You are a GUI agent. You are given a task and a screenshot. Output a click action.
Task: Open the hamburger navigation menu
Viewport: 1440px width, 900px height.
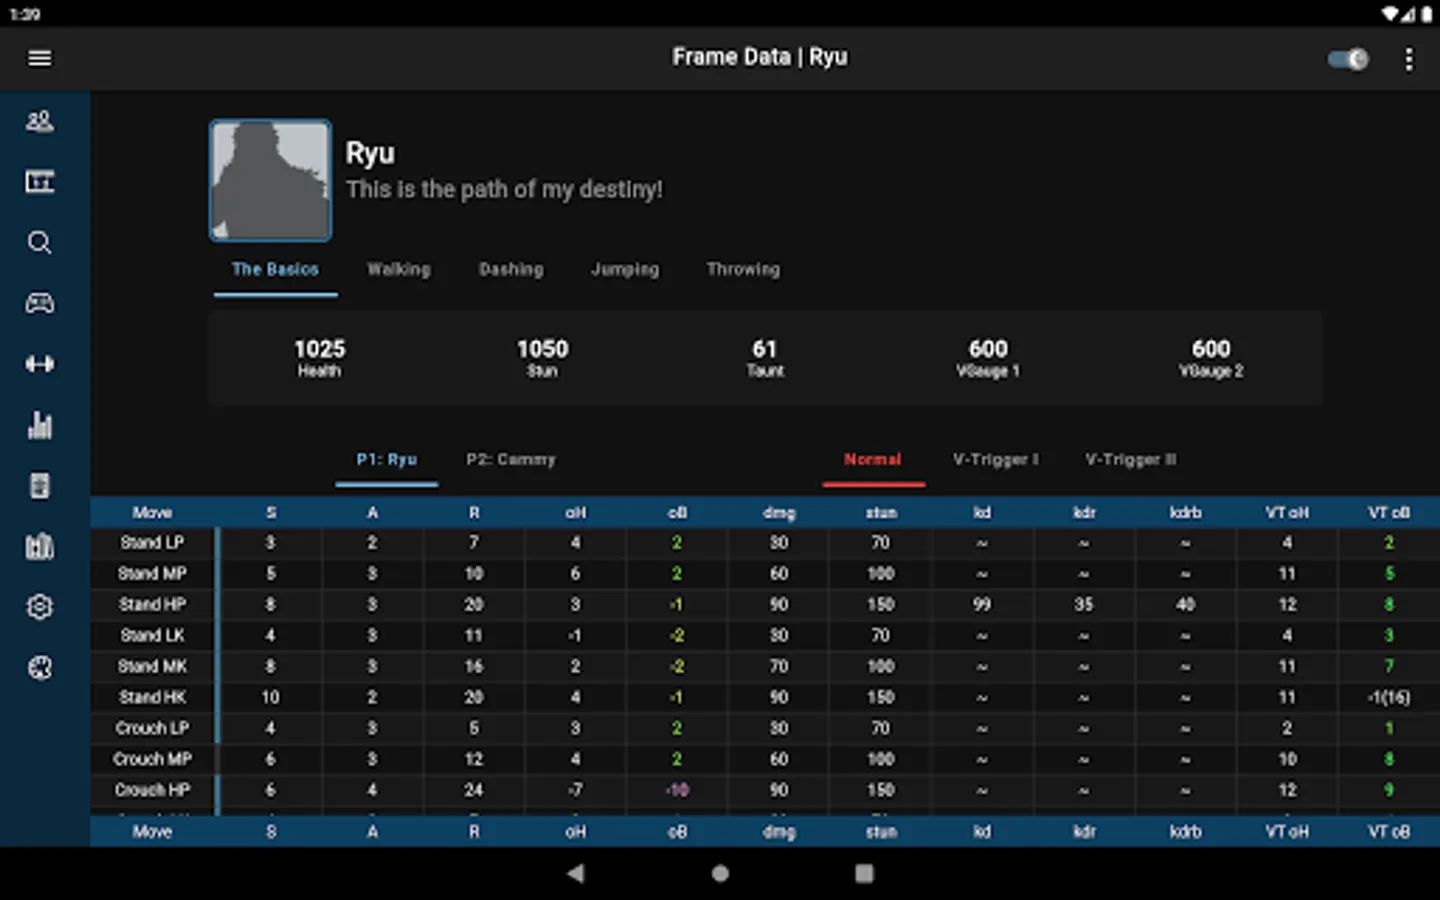(x=40, y=58)
